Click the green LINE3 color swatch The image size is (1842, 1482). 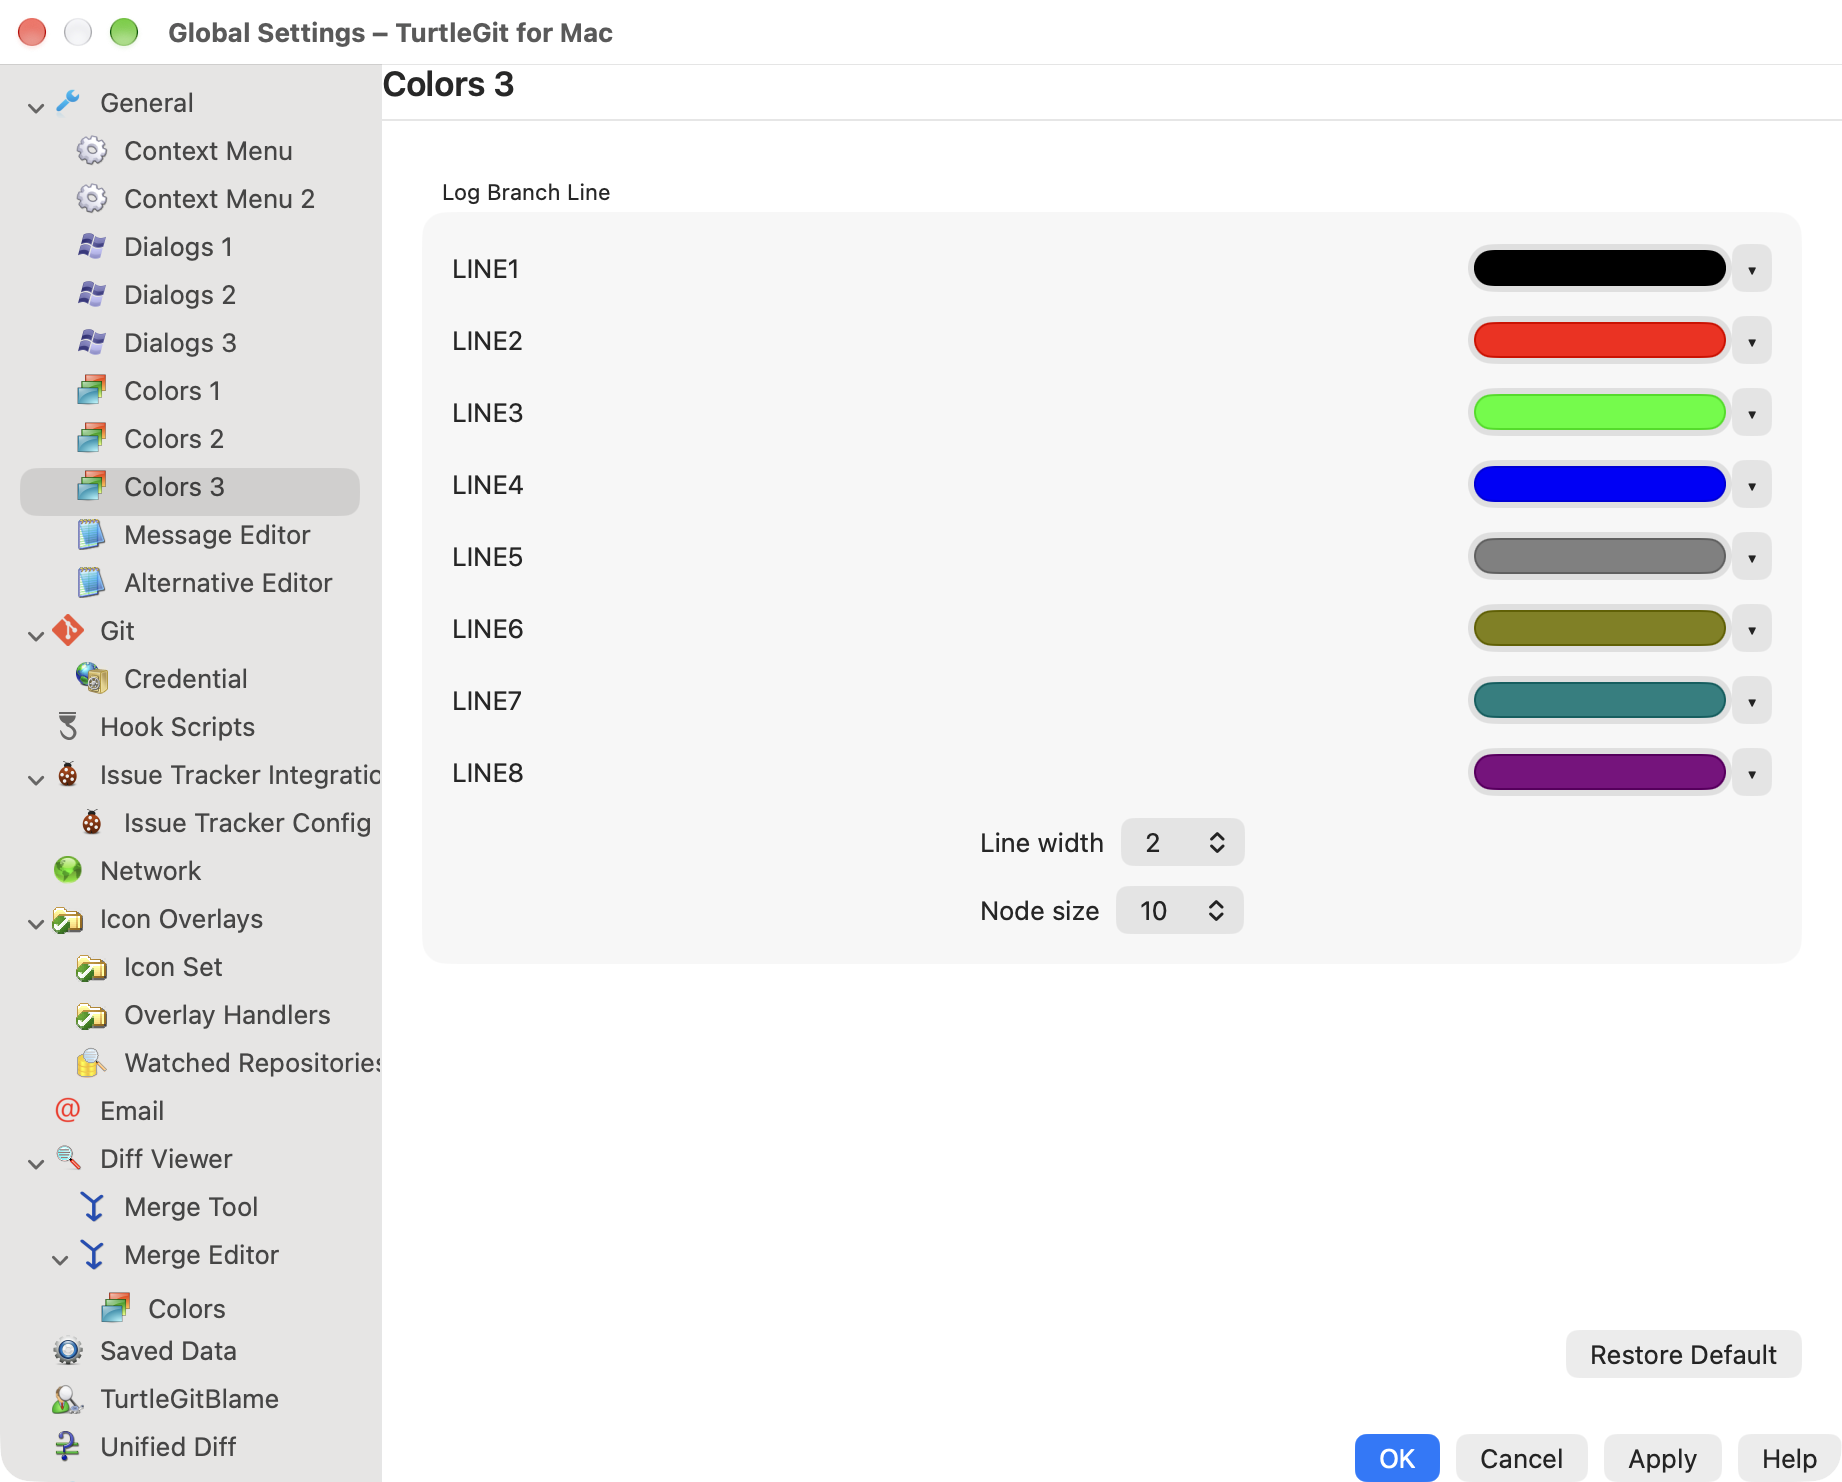pyautogui.click(x=1599, y=412)
